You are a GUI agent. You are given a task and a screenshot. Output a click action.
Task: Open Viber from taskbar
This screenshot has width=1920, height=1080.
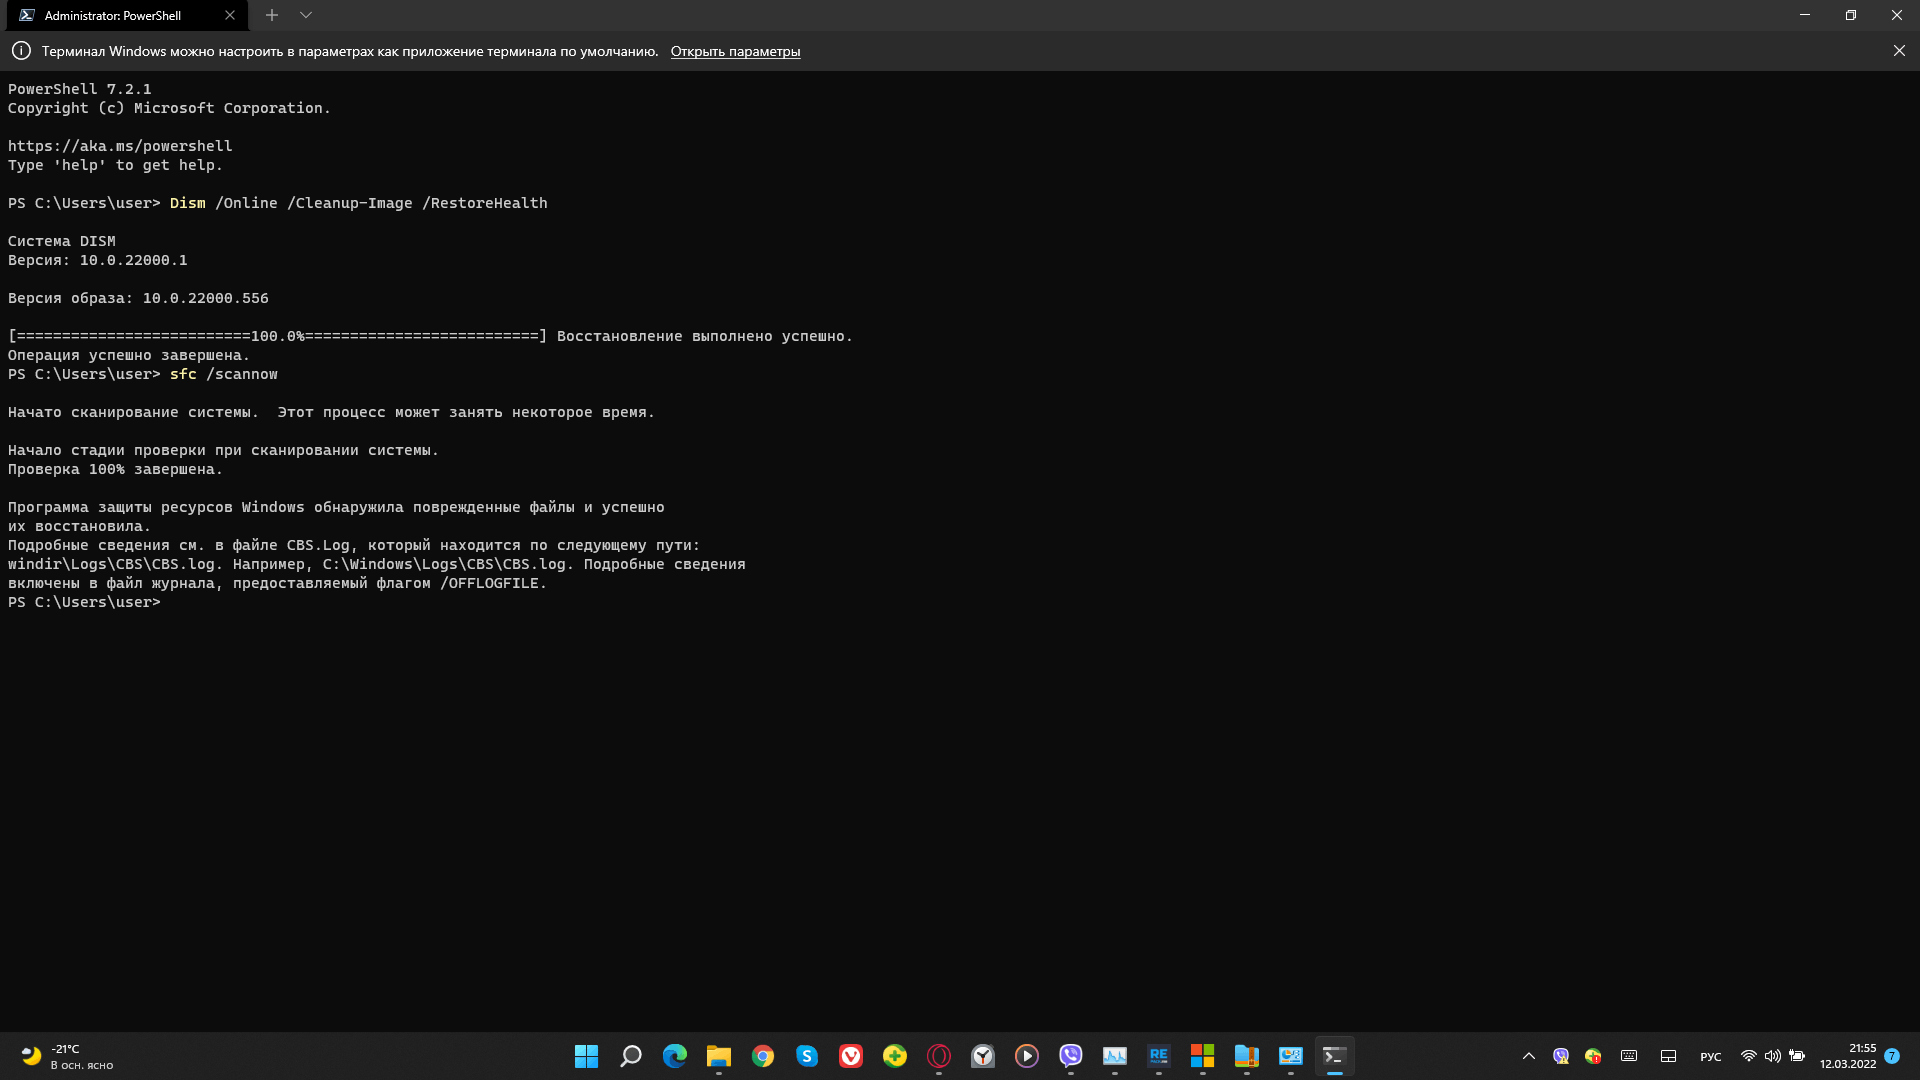point(1070,1056)
